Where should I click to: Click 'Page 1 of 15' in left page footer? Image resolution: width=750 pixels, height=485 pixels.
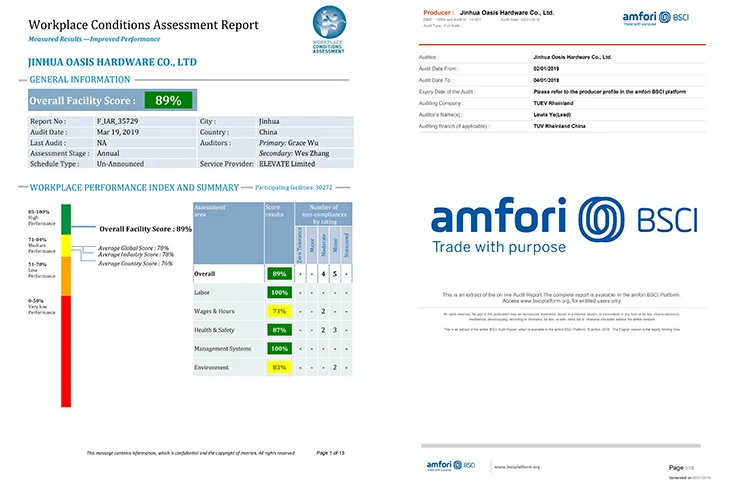pyautogui.click(x=330, y=452)
